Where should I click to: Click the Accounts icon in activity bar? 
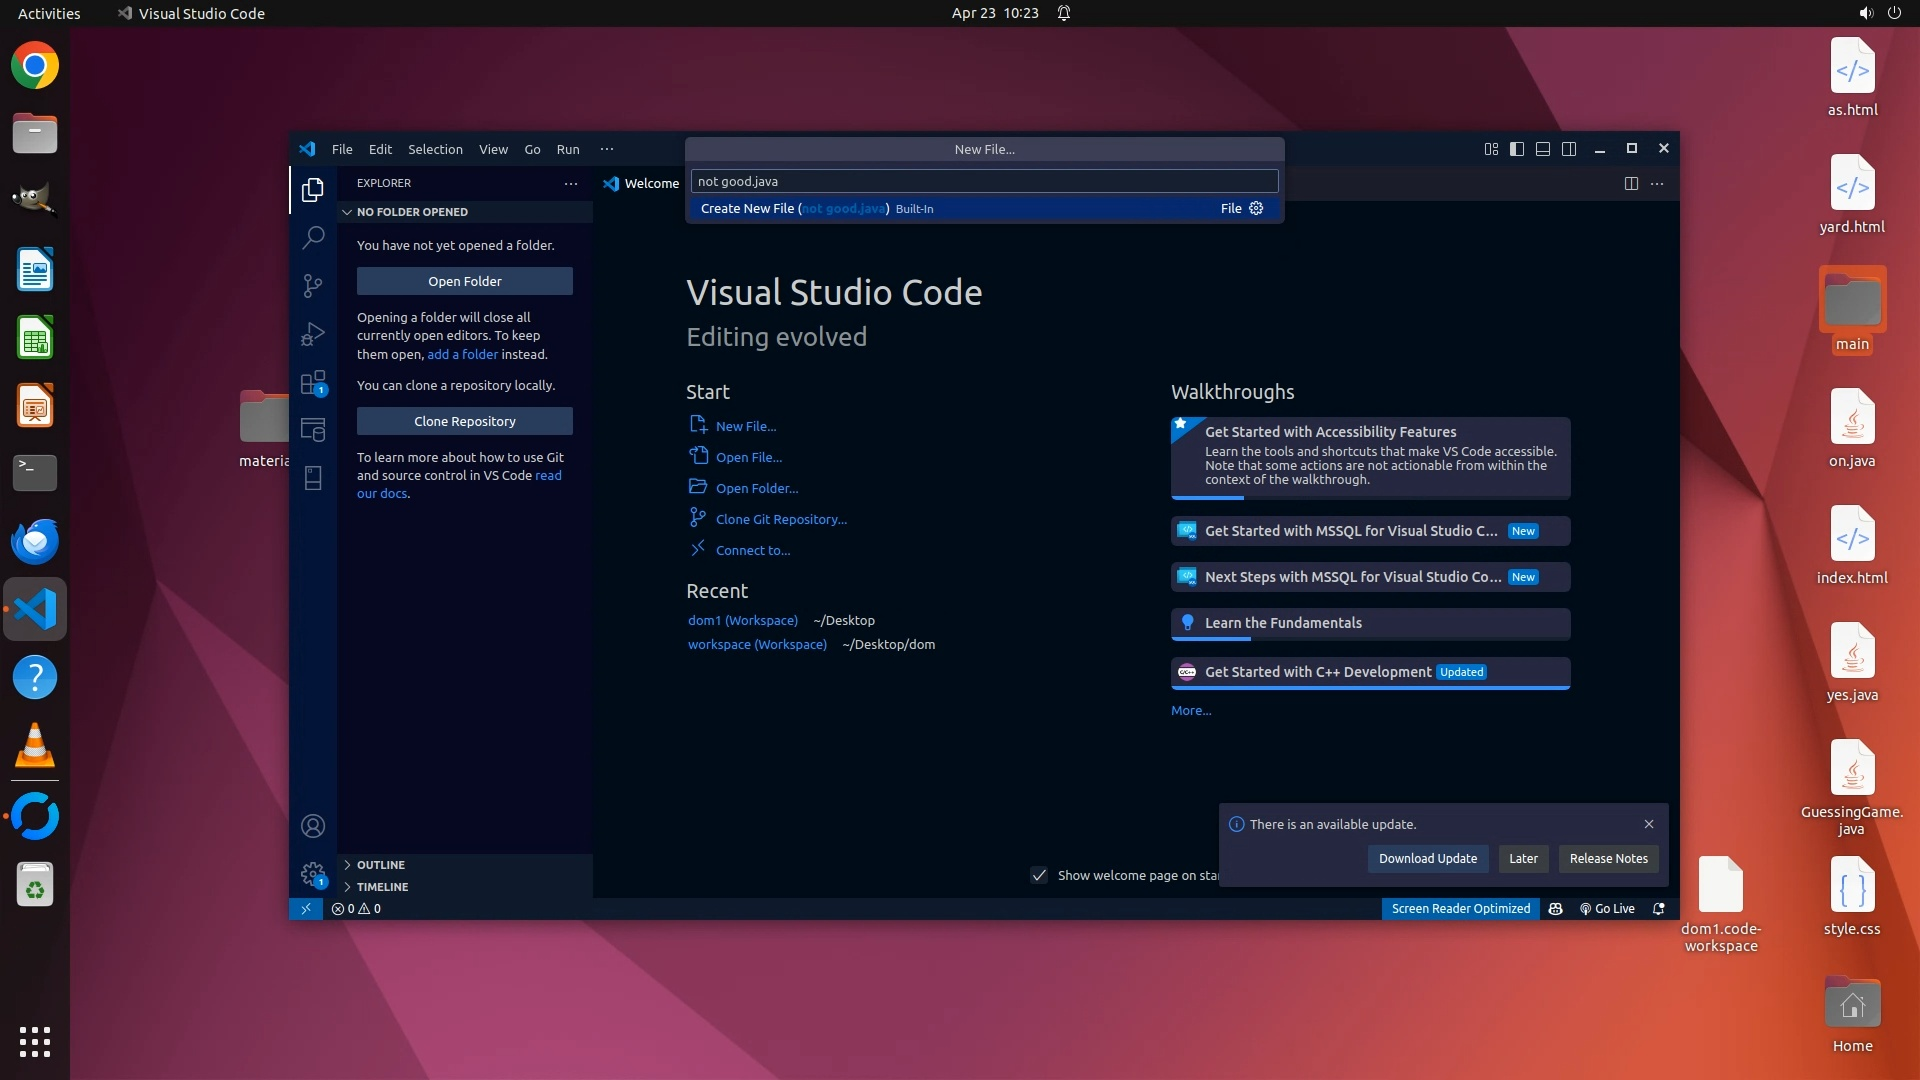pos(313,826)
